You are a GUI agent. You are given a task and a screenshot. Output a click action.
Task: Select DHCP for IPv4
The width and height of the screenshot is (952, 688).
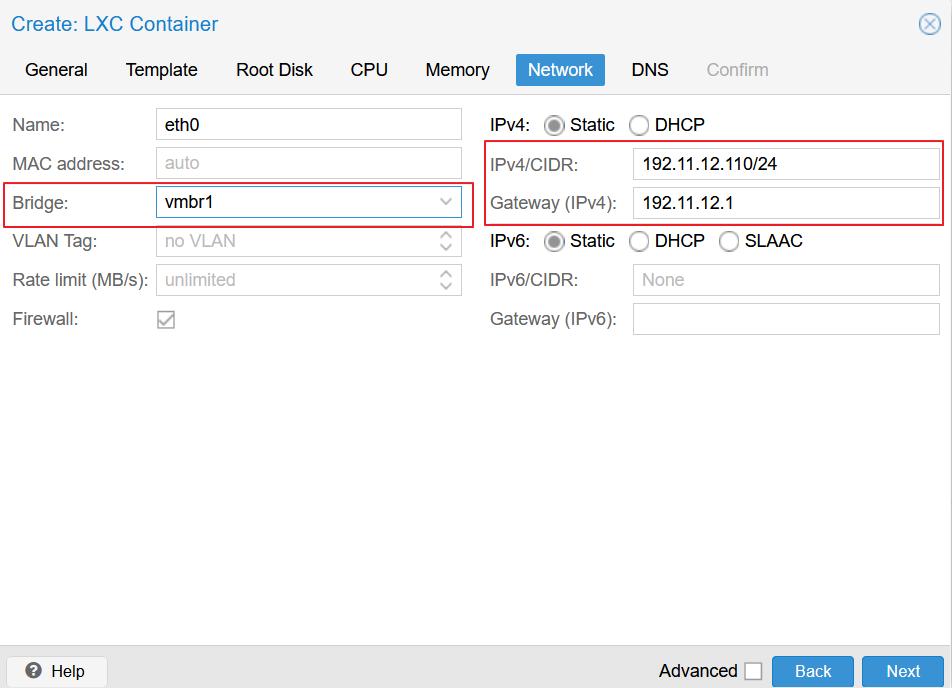(x=639, y=125)
